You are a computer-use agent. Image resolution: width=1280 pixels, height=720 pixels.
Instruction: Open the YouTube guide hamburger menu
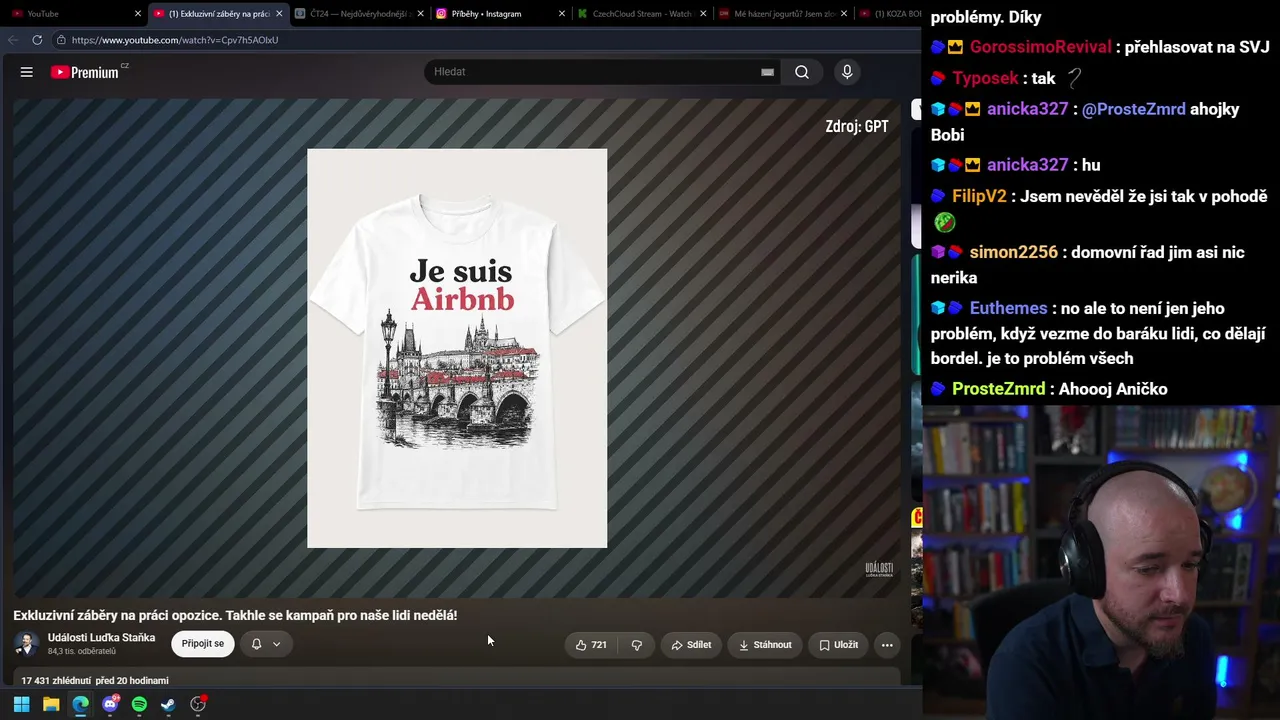point(27,72)
